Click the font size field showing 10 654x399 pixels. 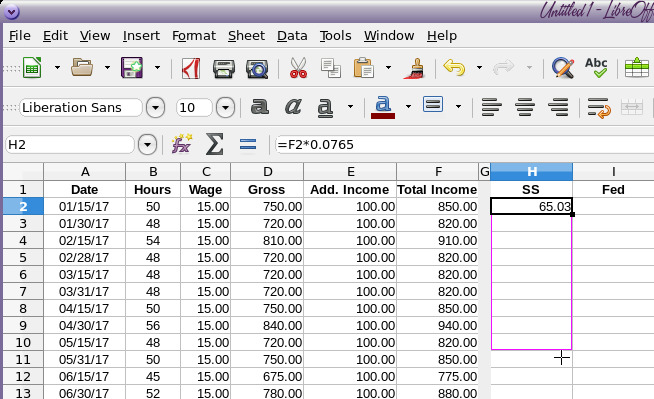click(x=194, y=108)
